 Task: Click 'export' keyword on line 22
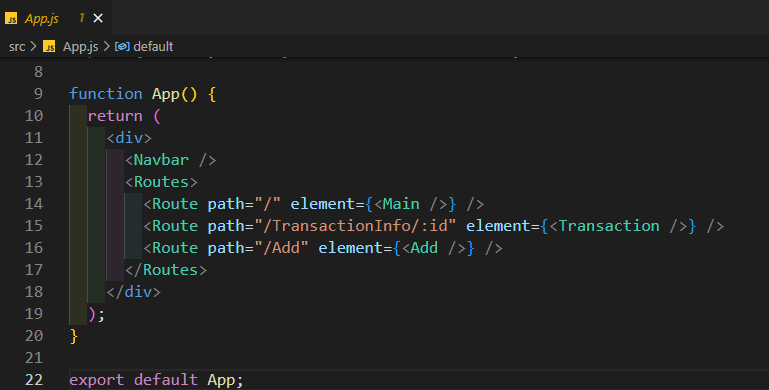pos(97,380)
